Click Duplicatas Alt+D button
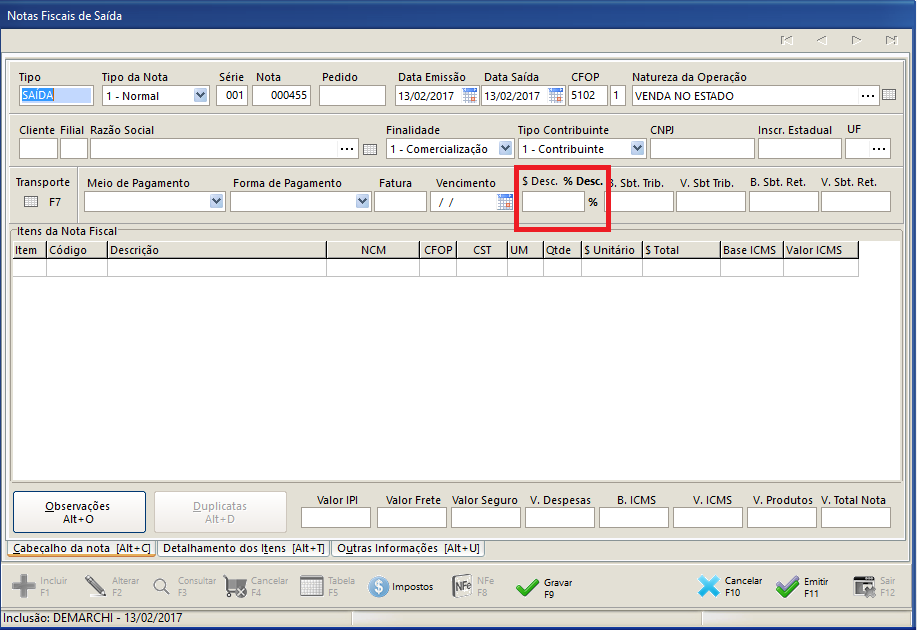Image resolution: width=917 pixels, height=630 pixels. coord(220,512)
